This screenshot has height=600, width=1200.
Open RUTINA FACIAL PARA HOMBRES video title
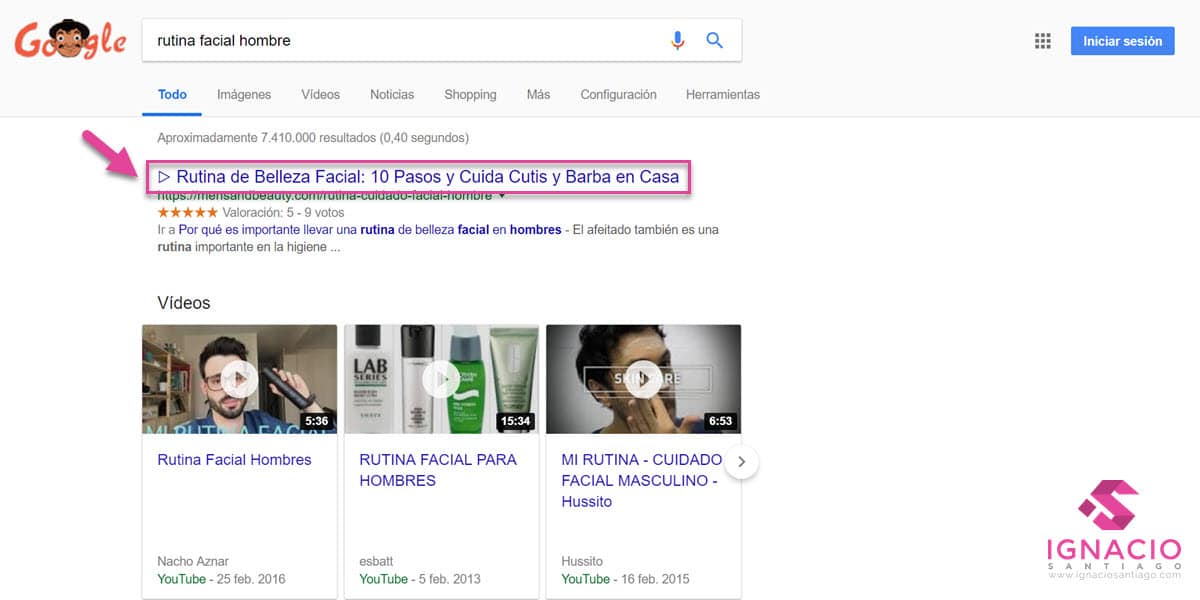[x=438, y=470]
